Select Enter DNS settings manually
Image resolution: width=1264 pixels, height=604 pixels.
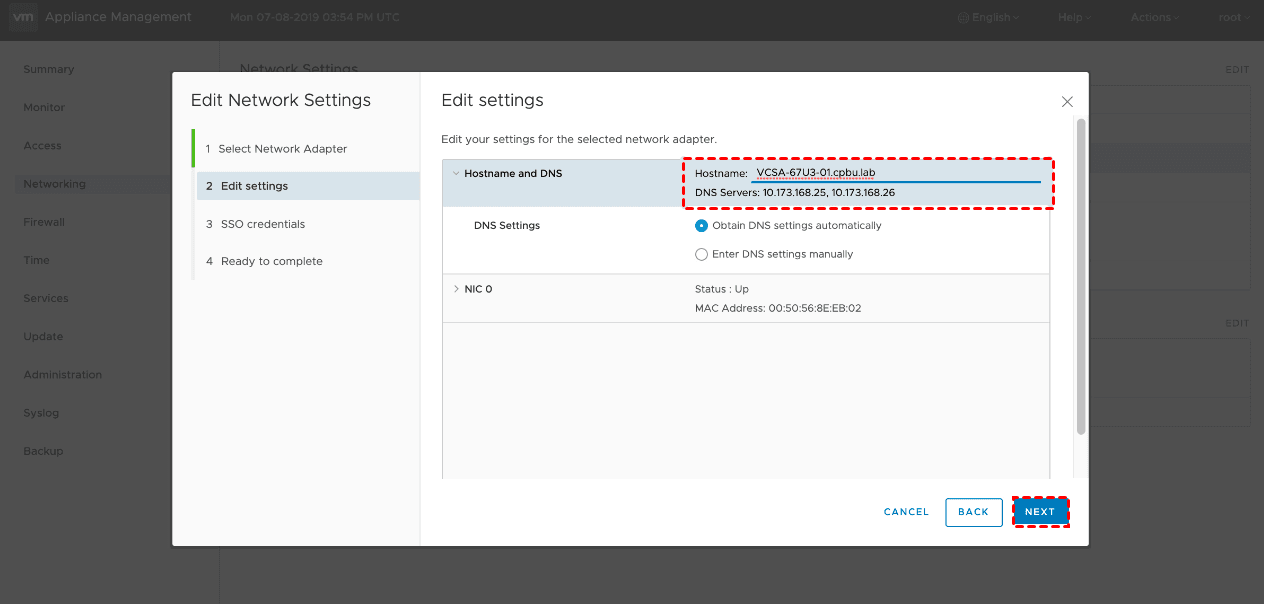pyautogui.click(x=702, y=255)
